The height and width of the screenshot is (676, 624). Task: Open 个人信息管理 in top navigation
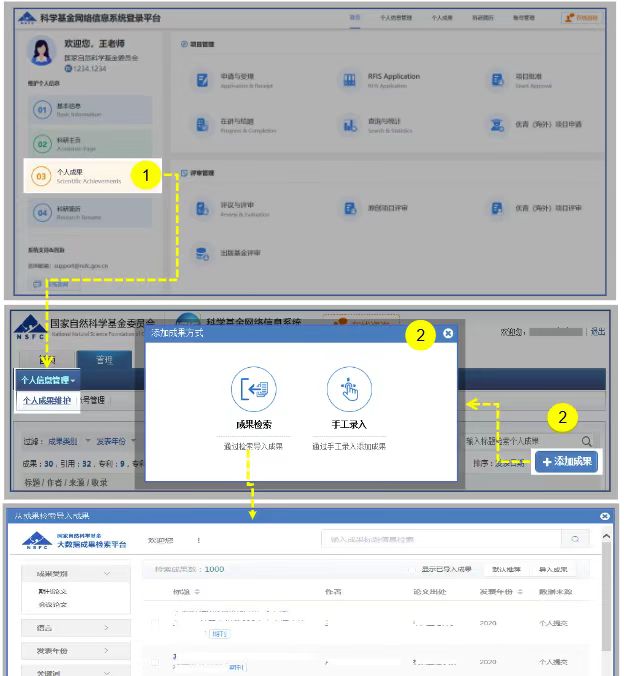(395, 18)
